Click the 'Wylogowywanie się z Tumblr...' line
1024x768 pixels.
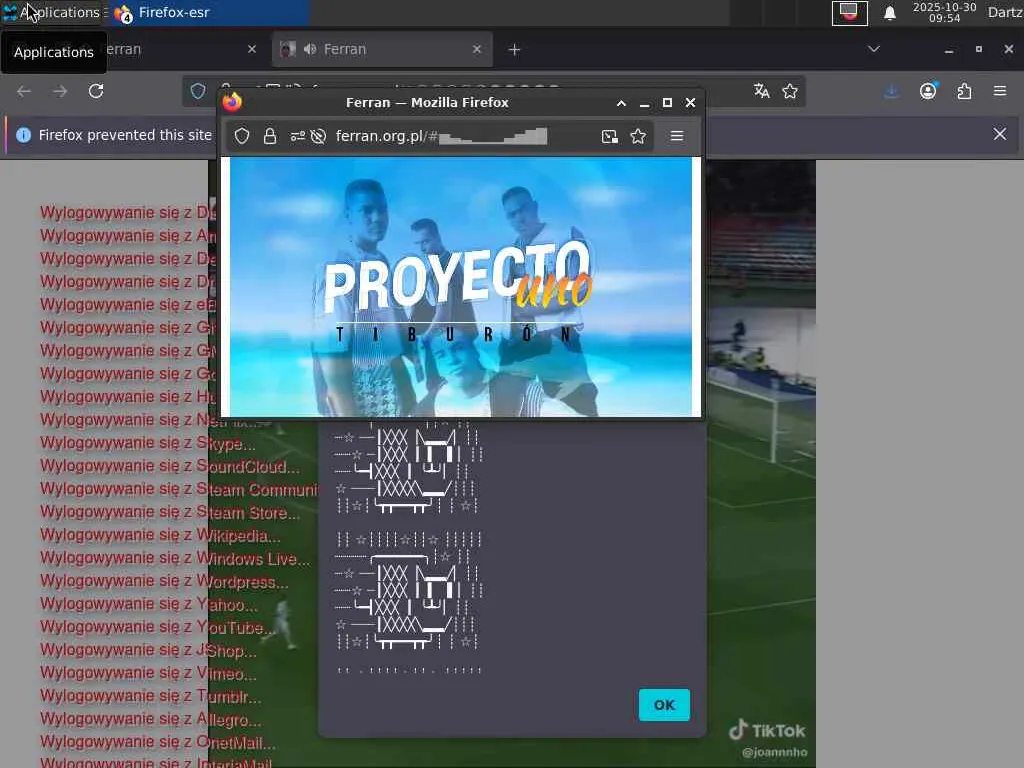point(151,697)
